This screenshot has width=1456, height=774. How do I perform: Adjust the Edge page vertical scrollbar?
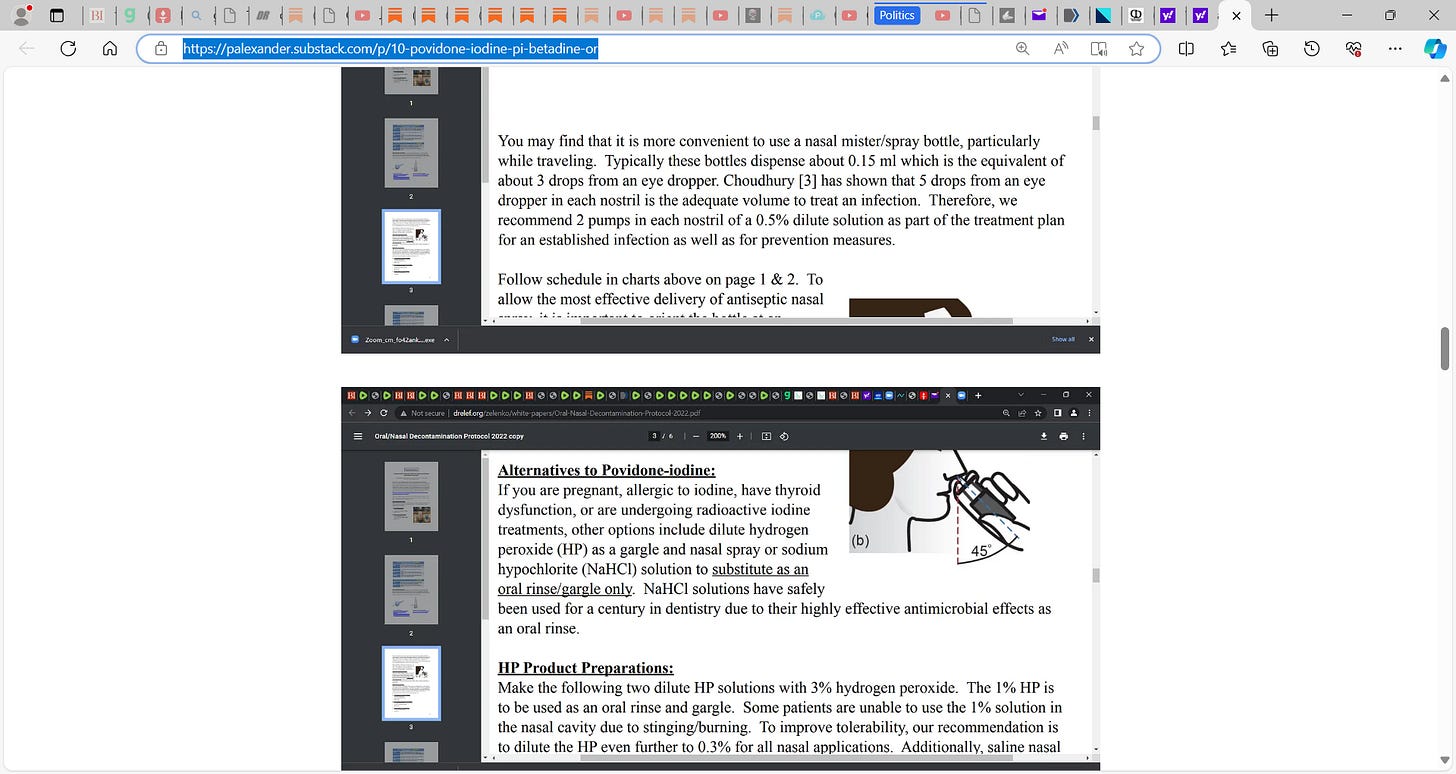point(1443,348)
